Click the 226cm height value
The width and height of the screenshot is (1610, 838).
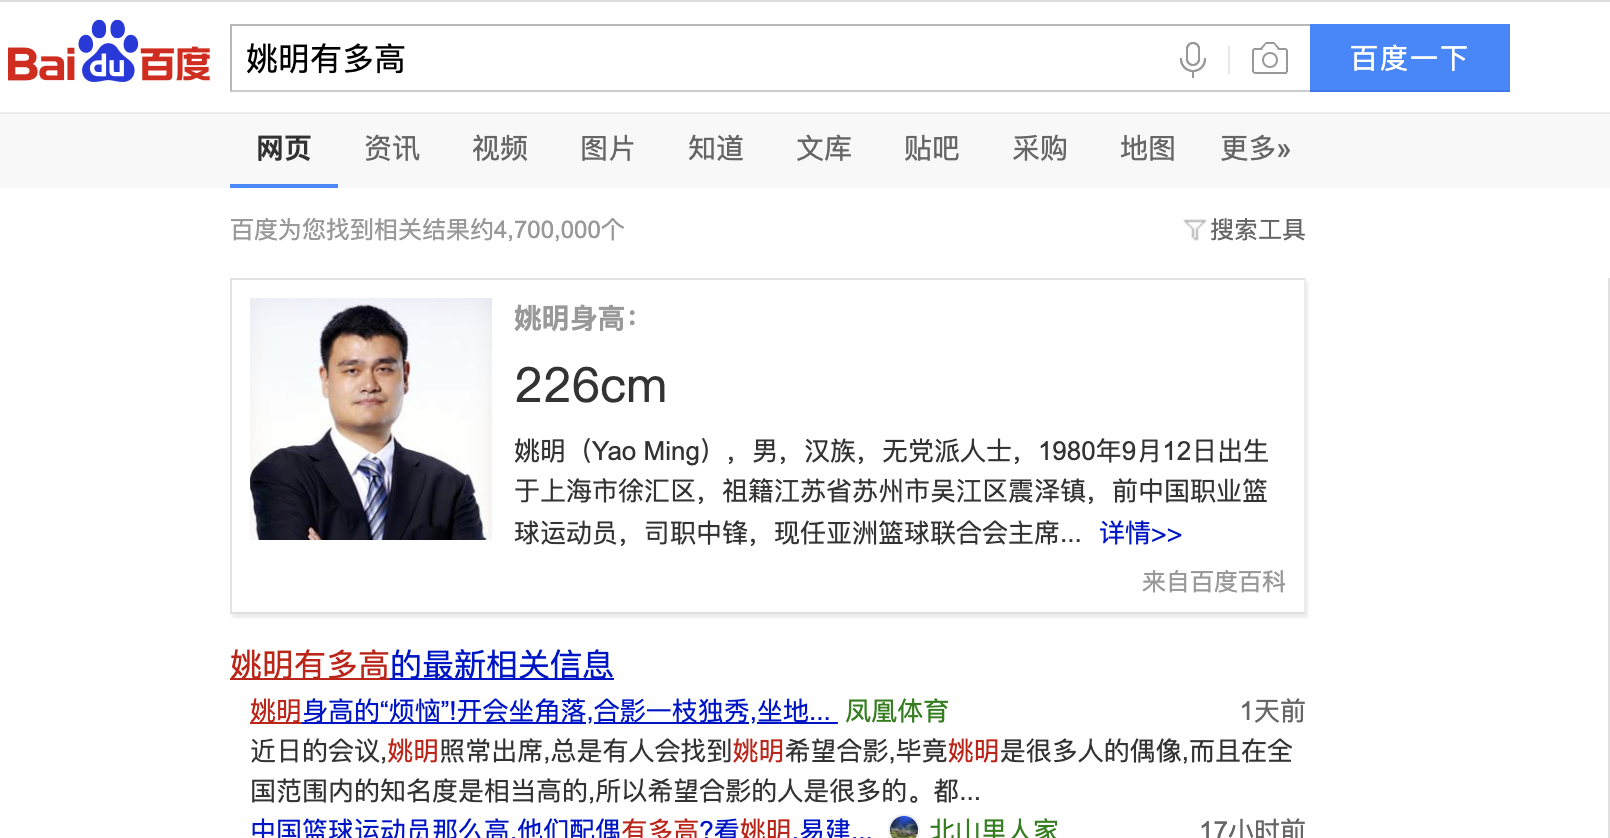click(591, 386)
